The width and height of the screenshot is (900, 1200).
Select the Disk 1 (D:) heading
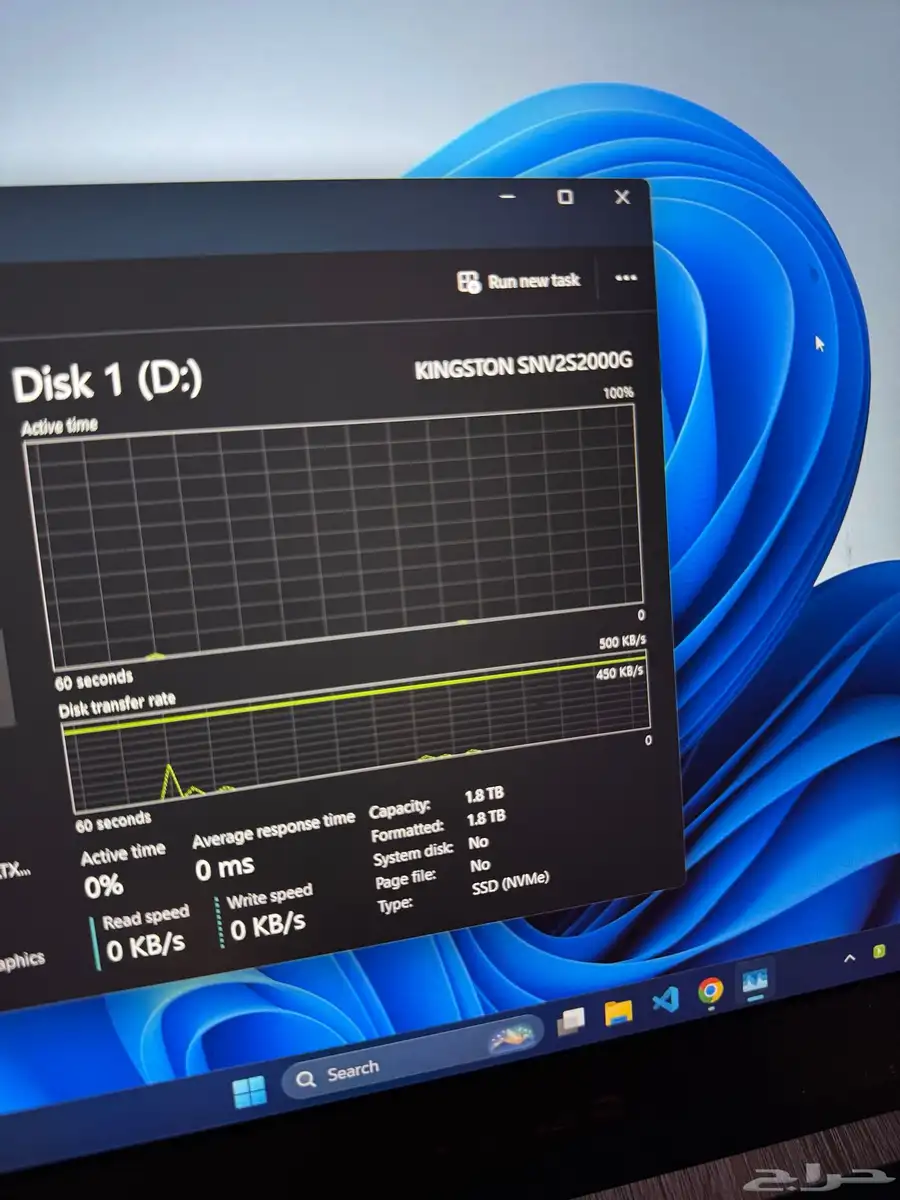(107, 383)
